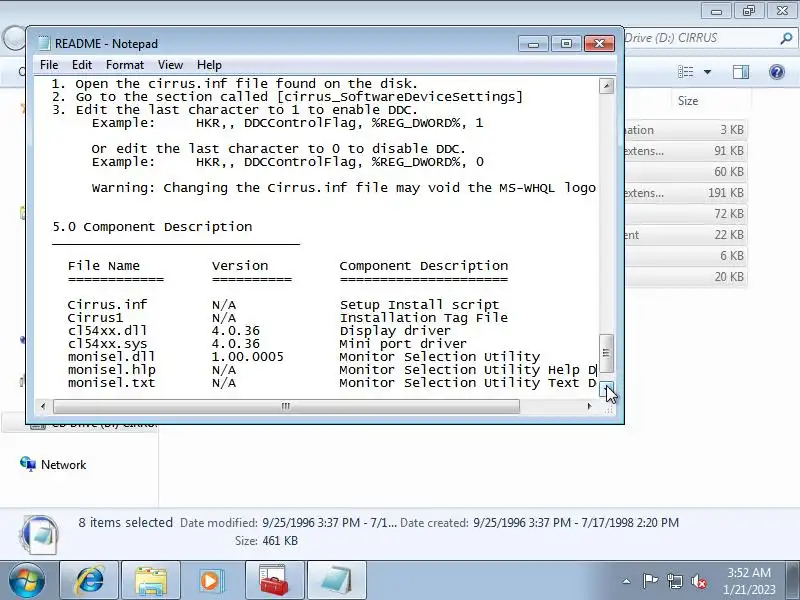Click the horizontal scrollbar thumb in Notepad
800x600 pixels.
[286, 407]
